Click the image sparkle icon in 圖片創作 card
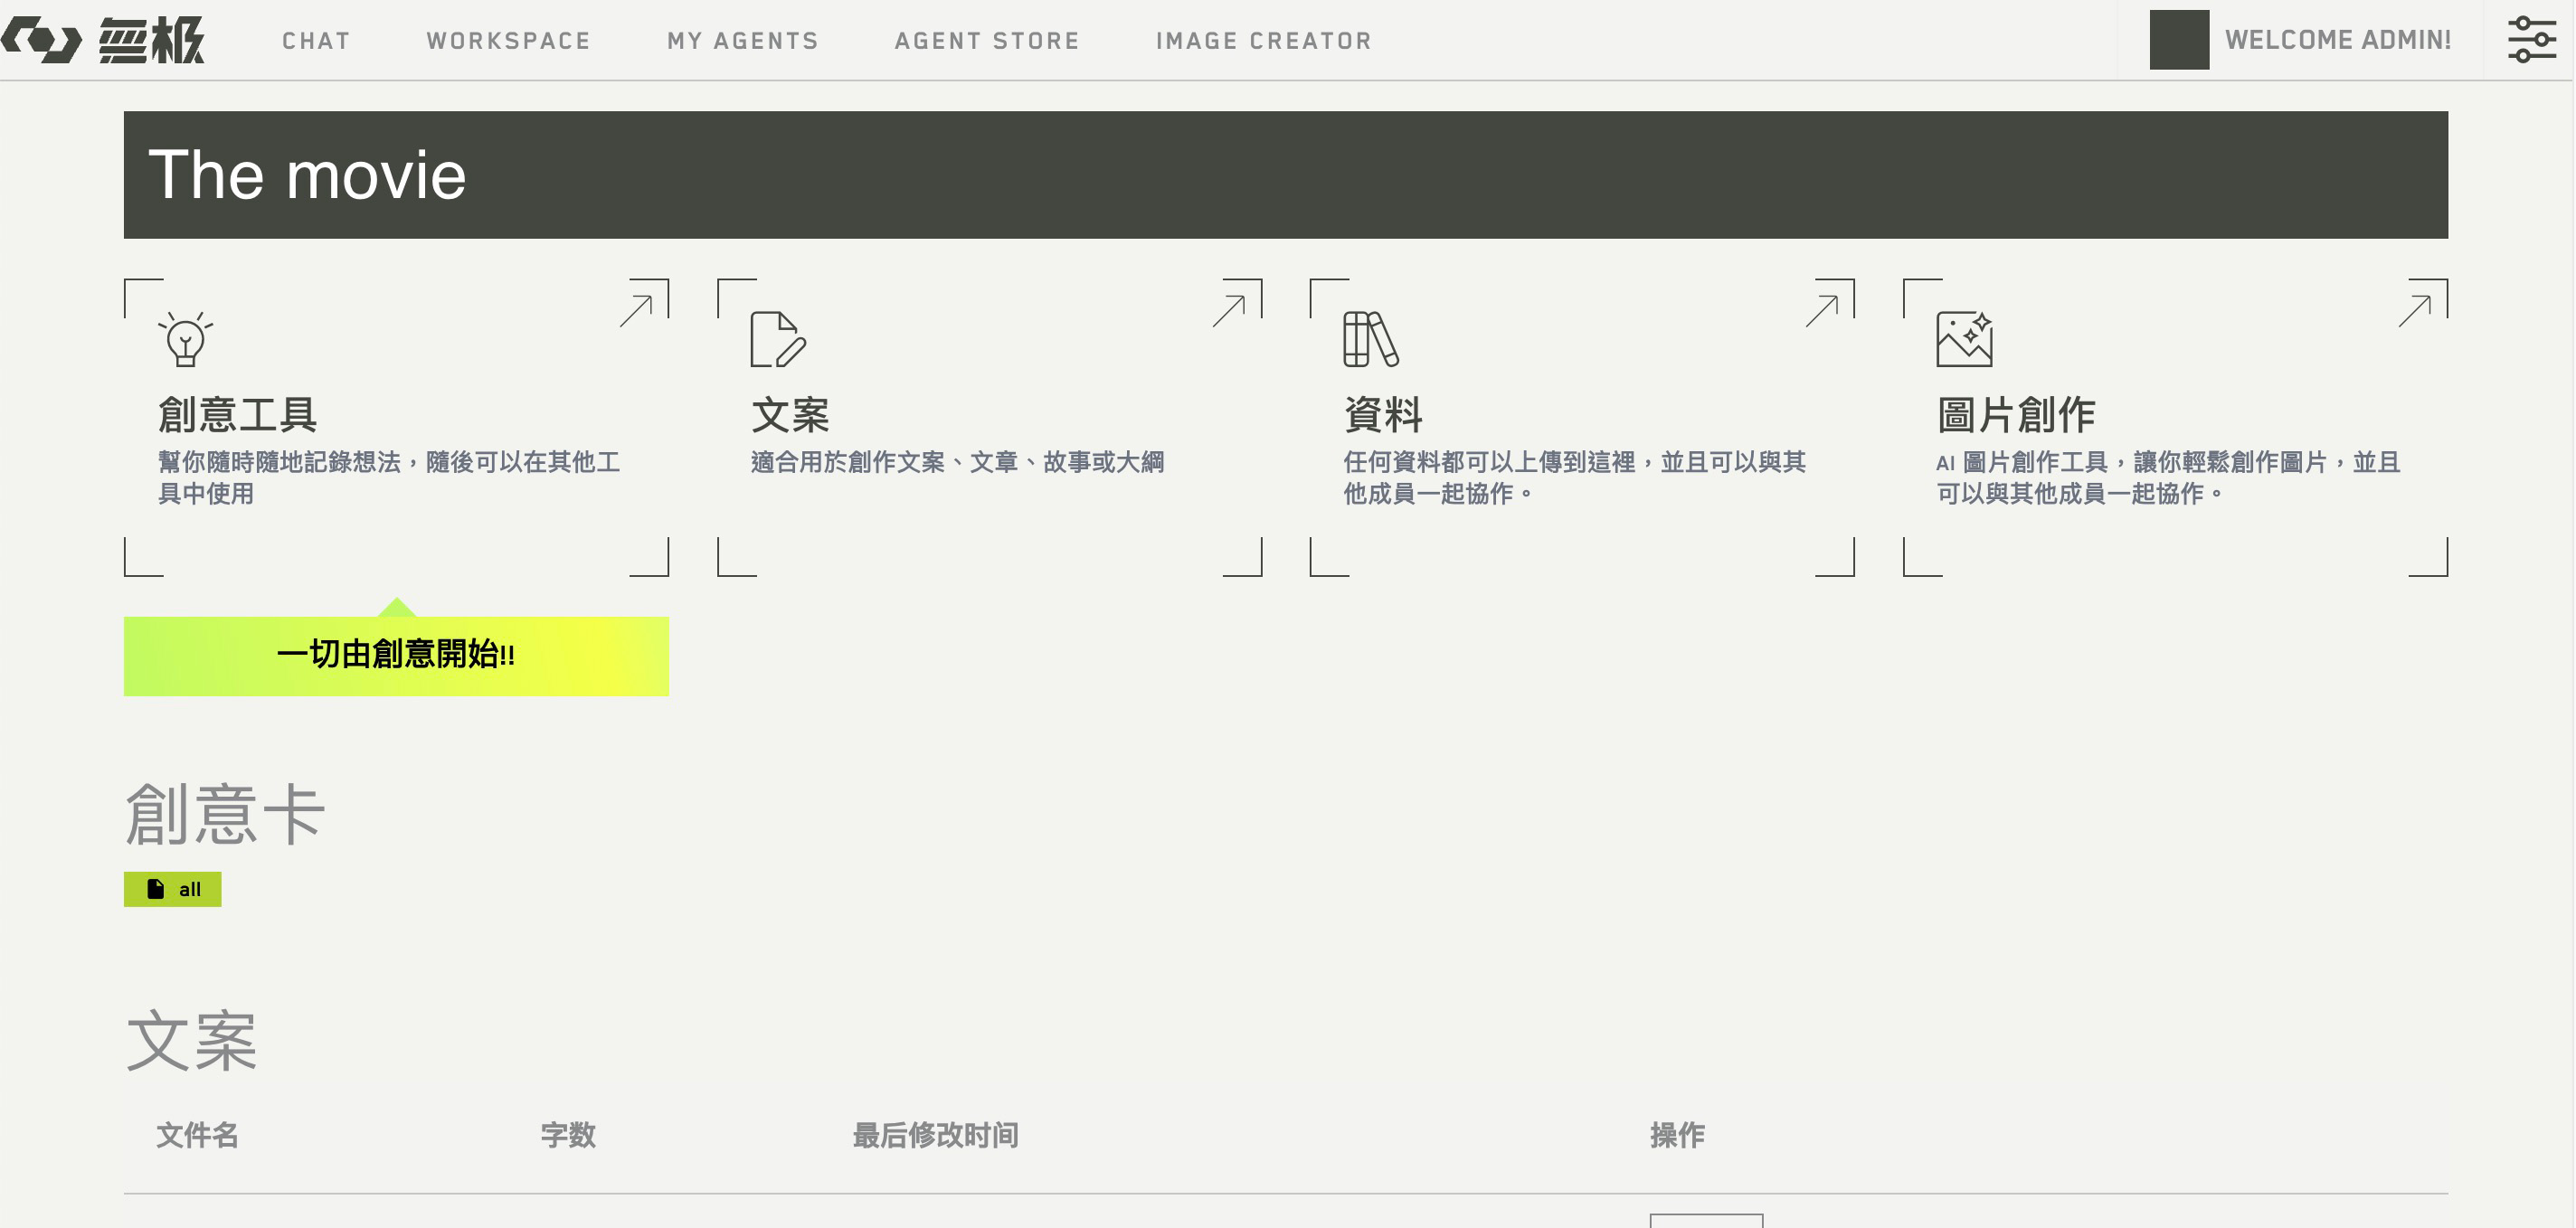The width and height of the screenshot is (2576, 1228). (1964, 339)
